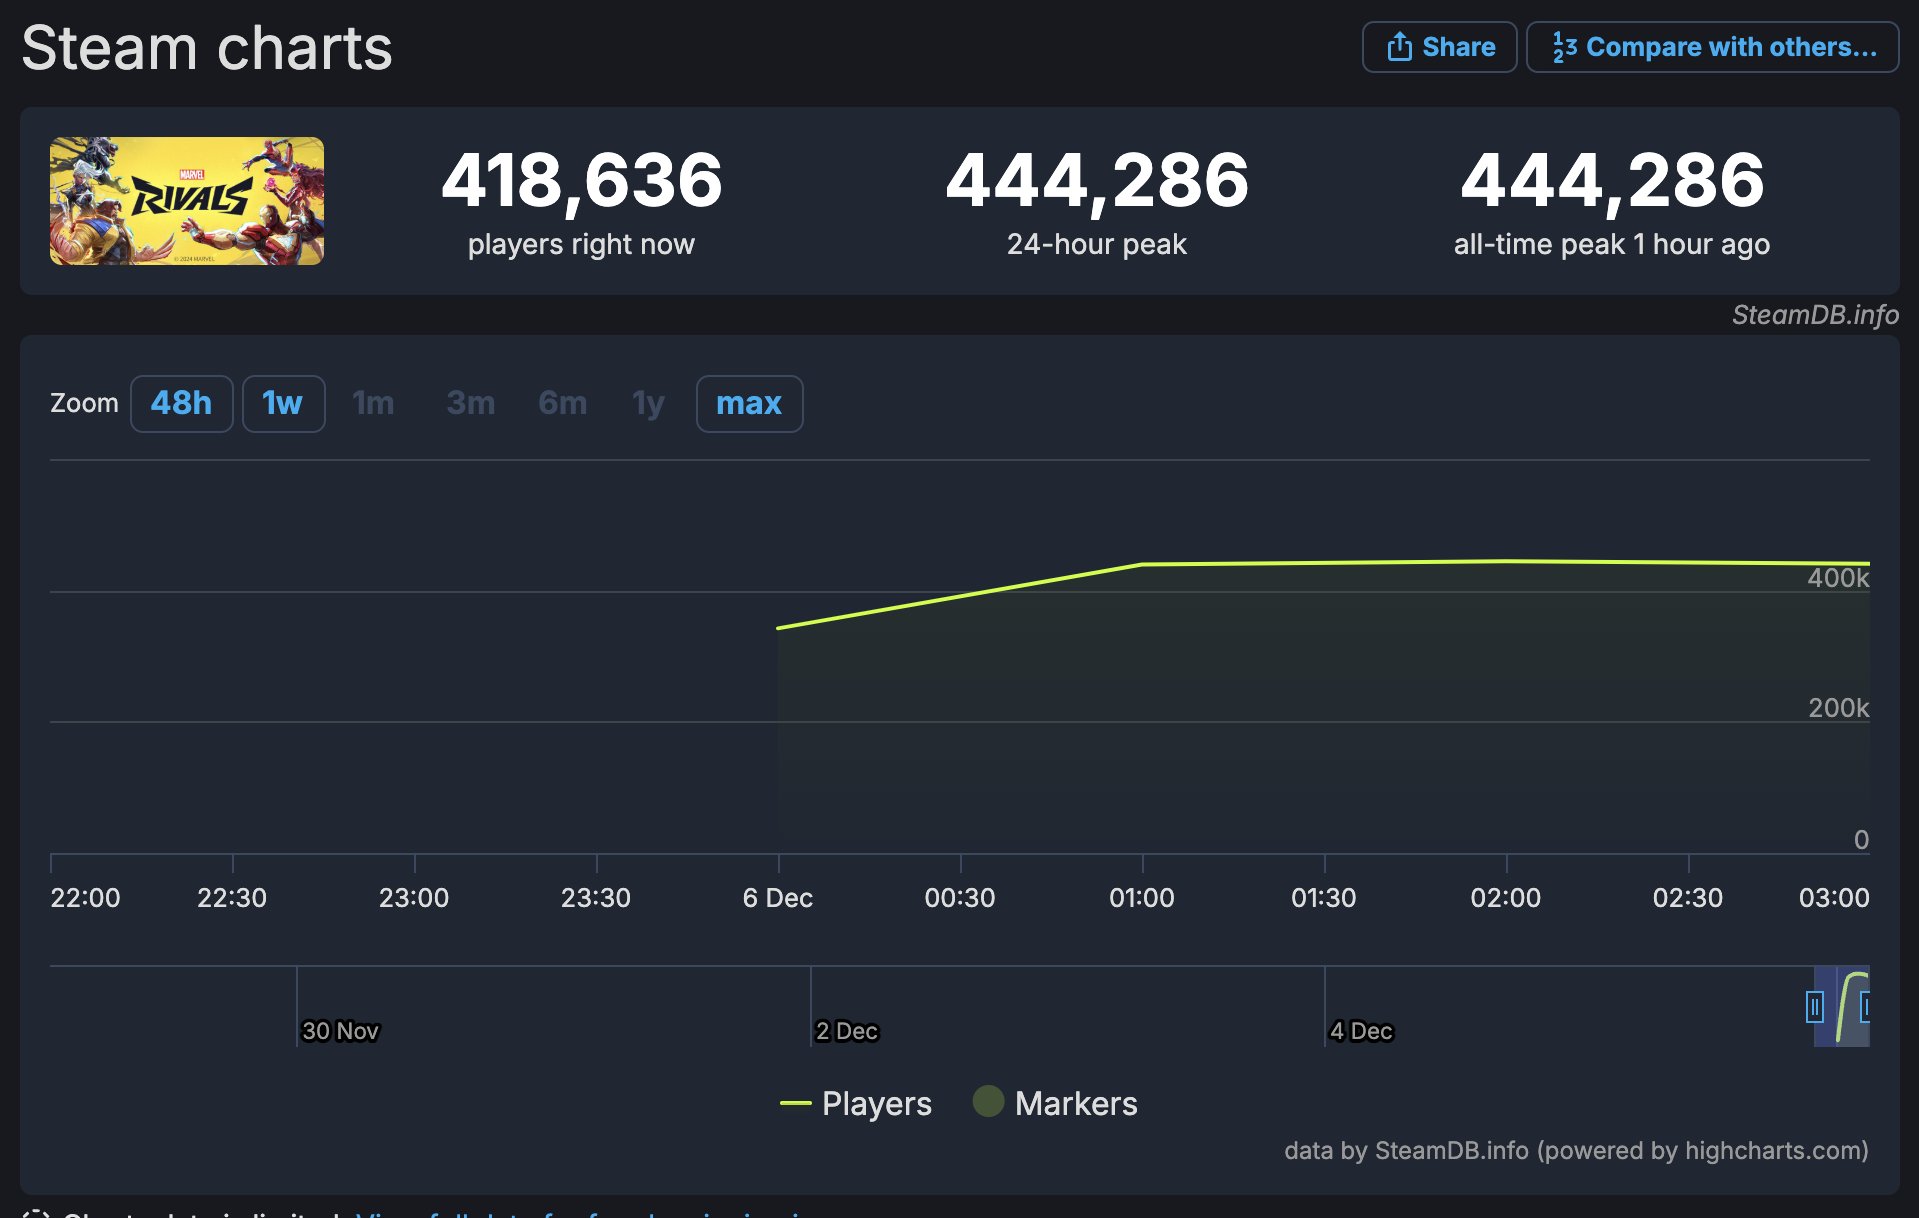
Task: Click the 418,636 players right now value
Action: tap(581, 181)
